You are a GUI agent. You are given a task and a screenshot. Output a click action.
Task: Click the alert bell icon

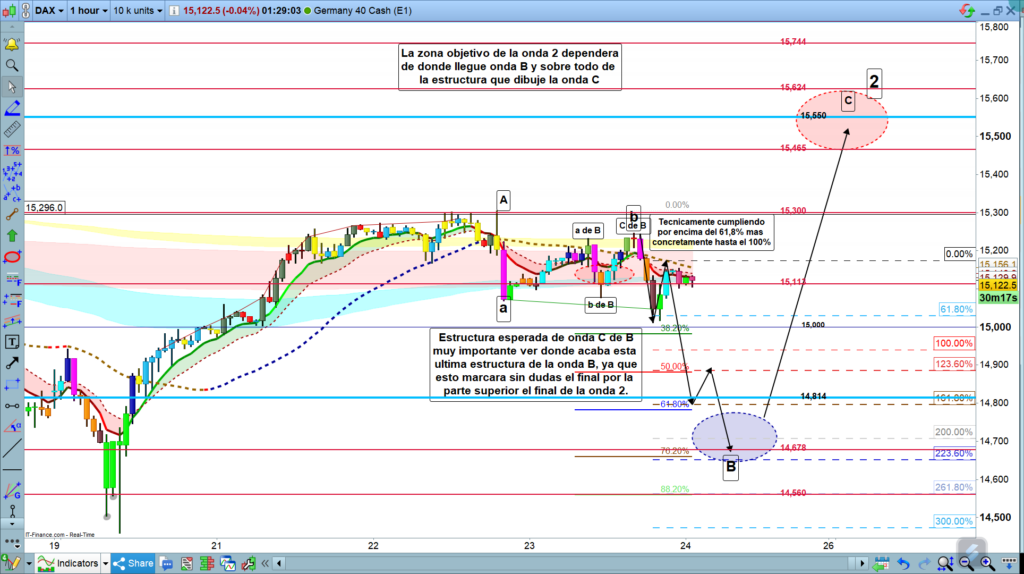tap(12, 45)
